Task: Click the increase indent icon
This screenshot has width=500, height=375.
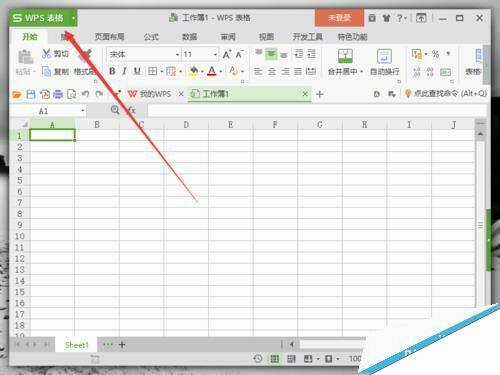Action: (x=311, y=54)
